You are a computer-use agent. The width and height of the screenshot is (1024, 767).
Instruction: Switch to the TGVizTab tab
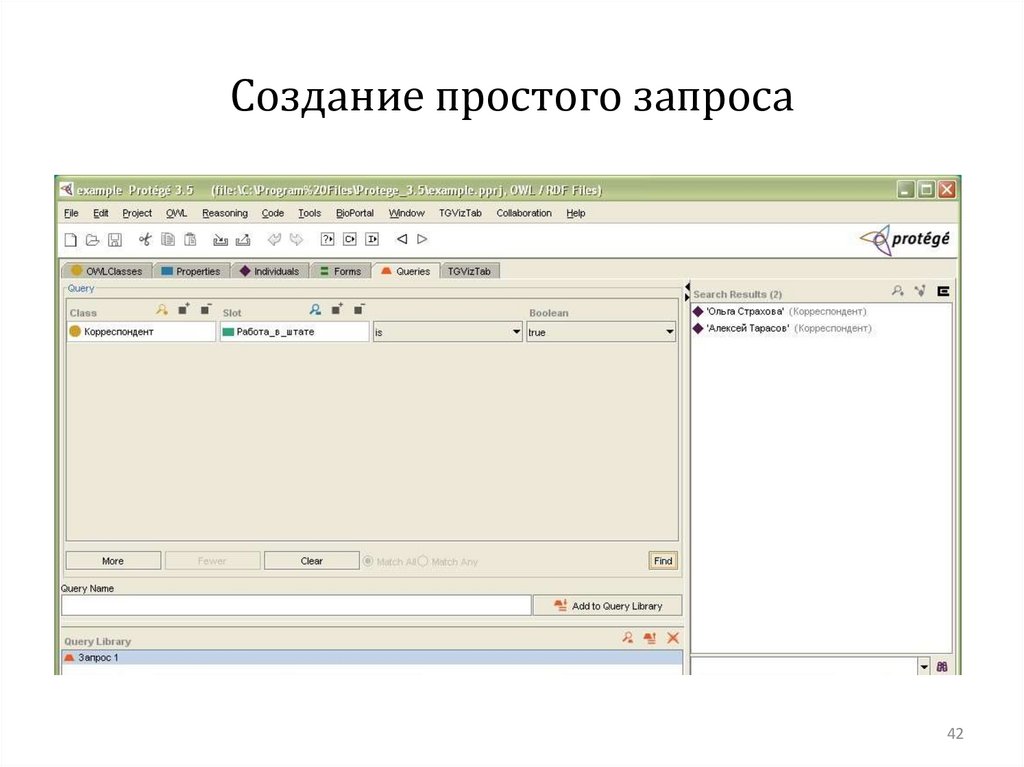(x=470, y=271)
